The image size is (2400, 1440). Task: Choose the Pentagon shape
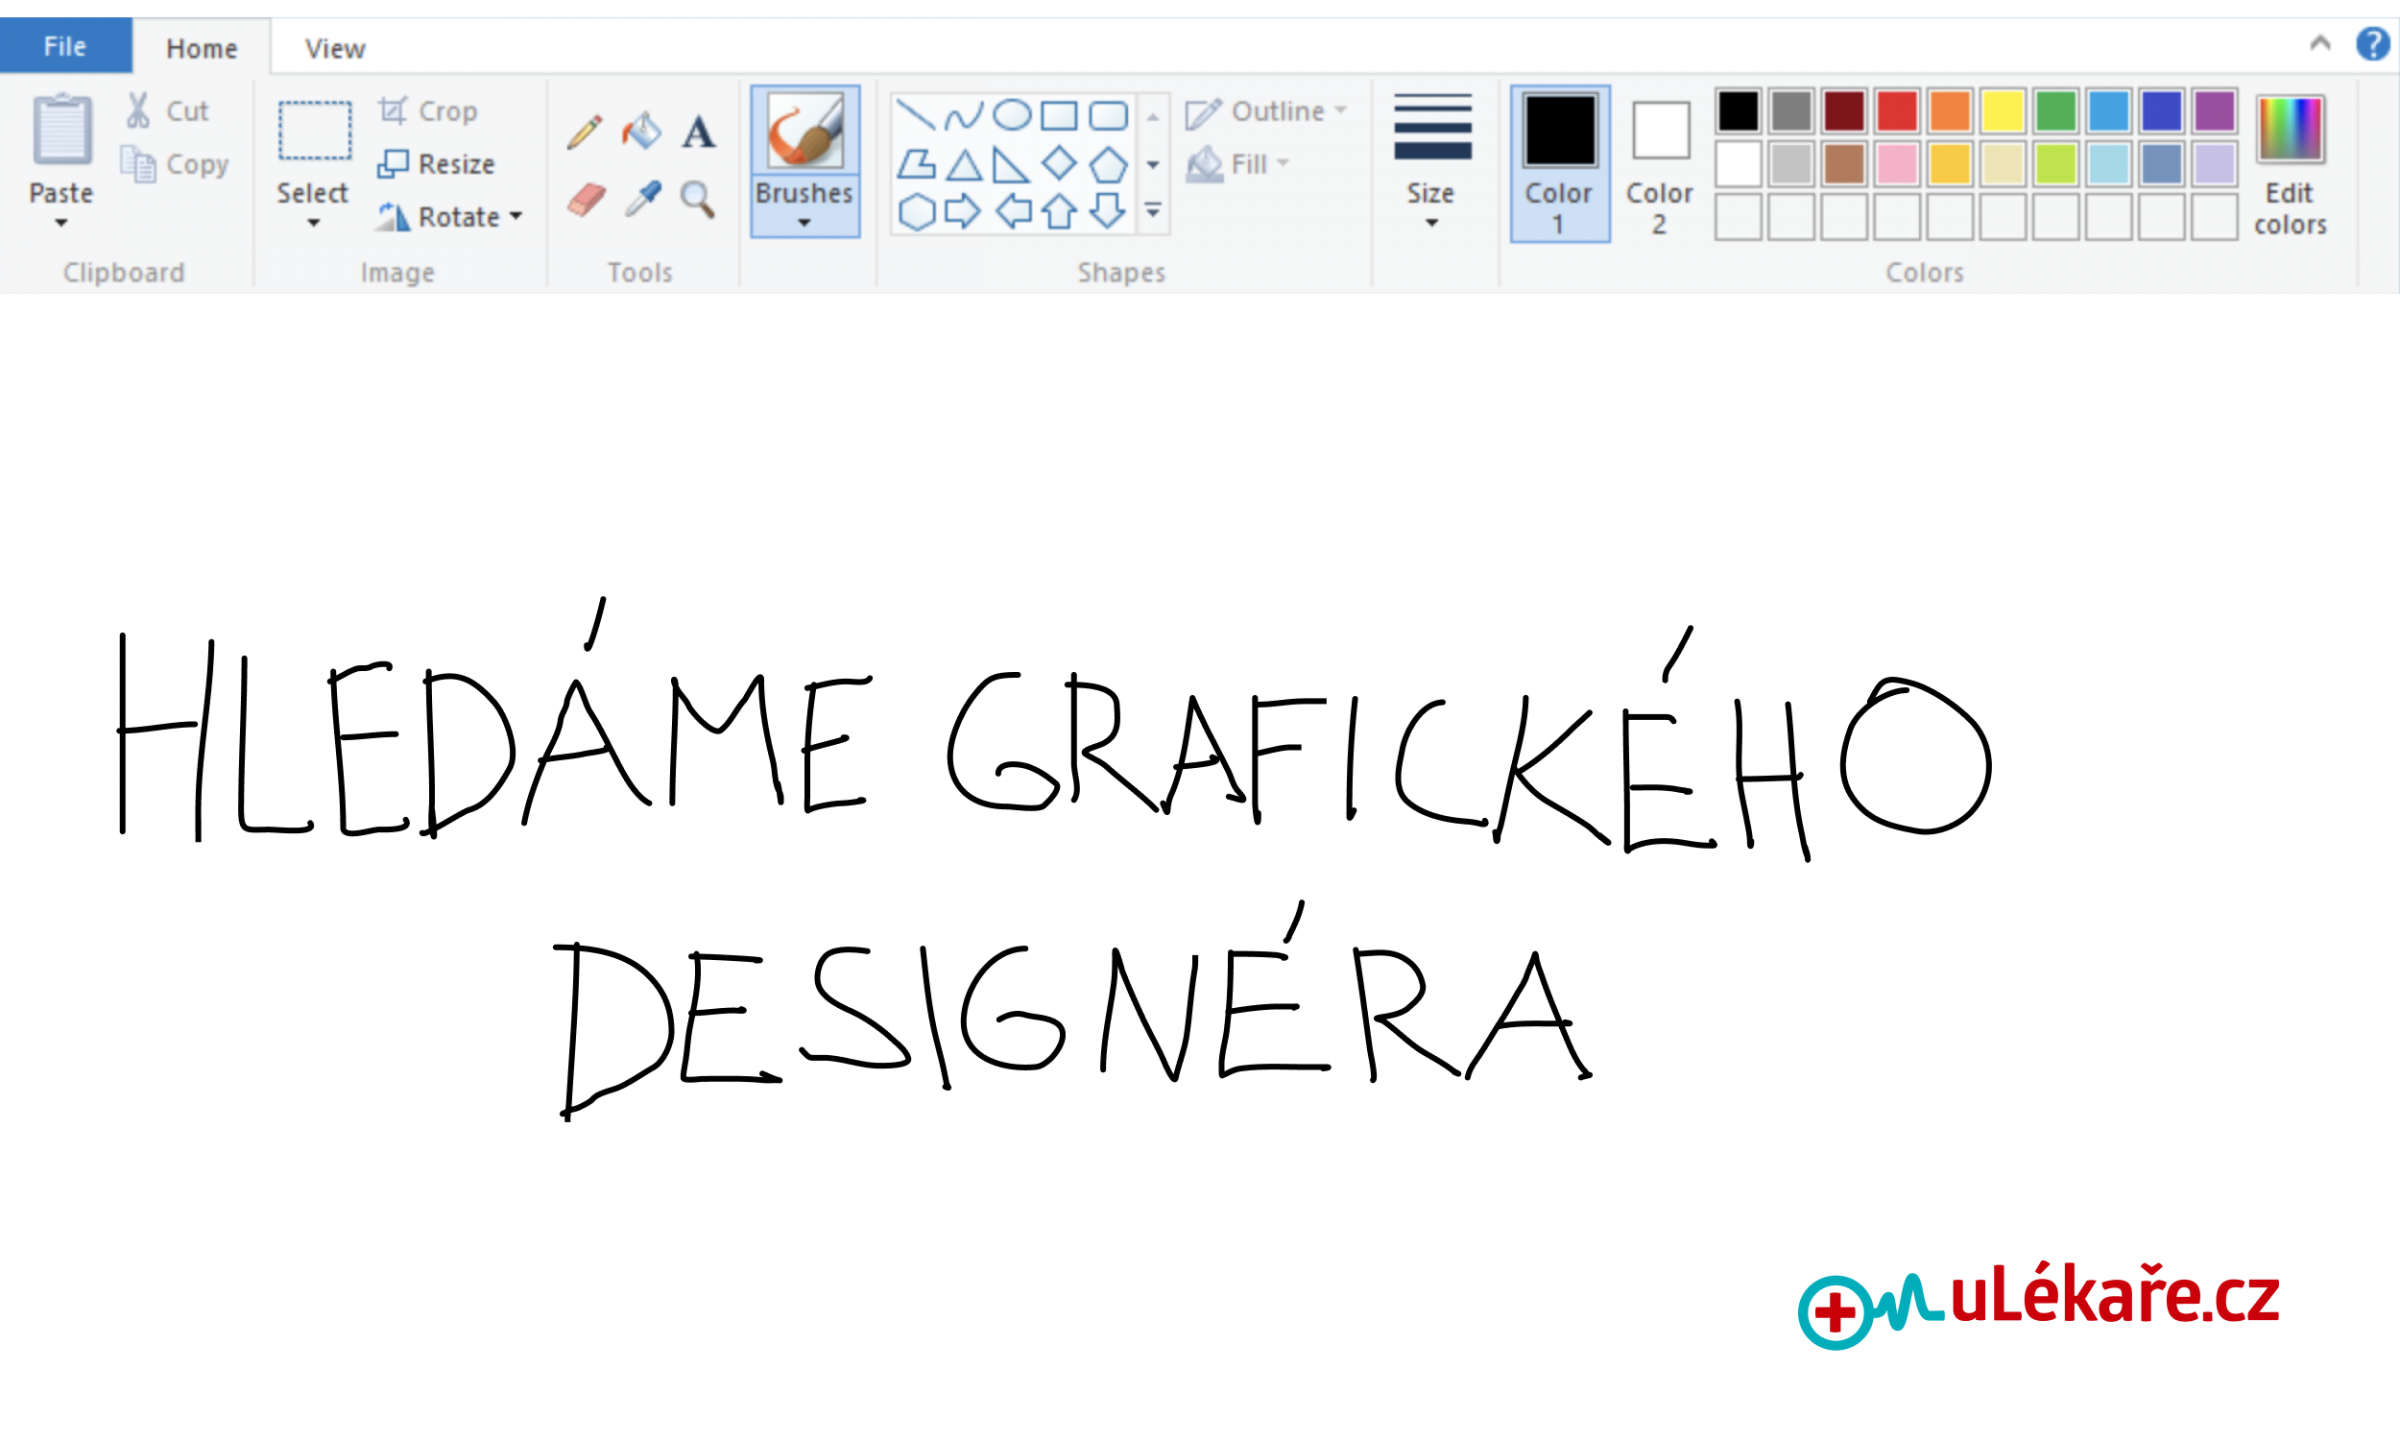[1108, 164]
